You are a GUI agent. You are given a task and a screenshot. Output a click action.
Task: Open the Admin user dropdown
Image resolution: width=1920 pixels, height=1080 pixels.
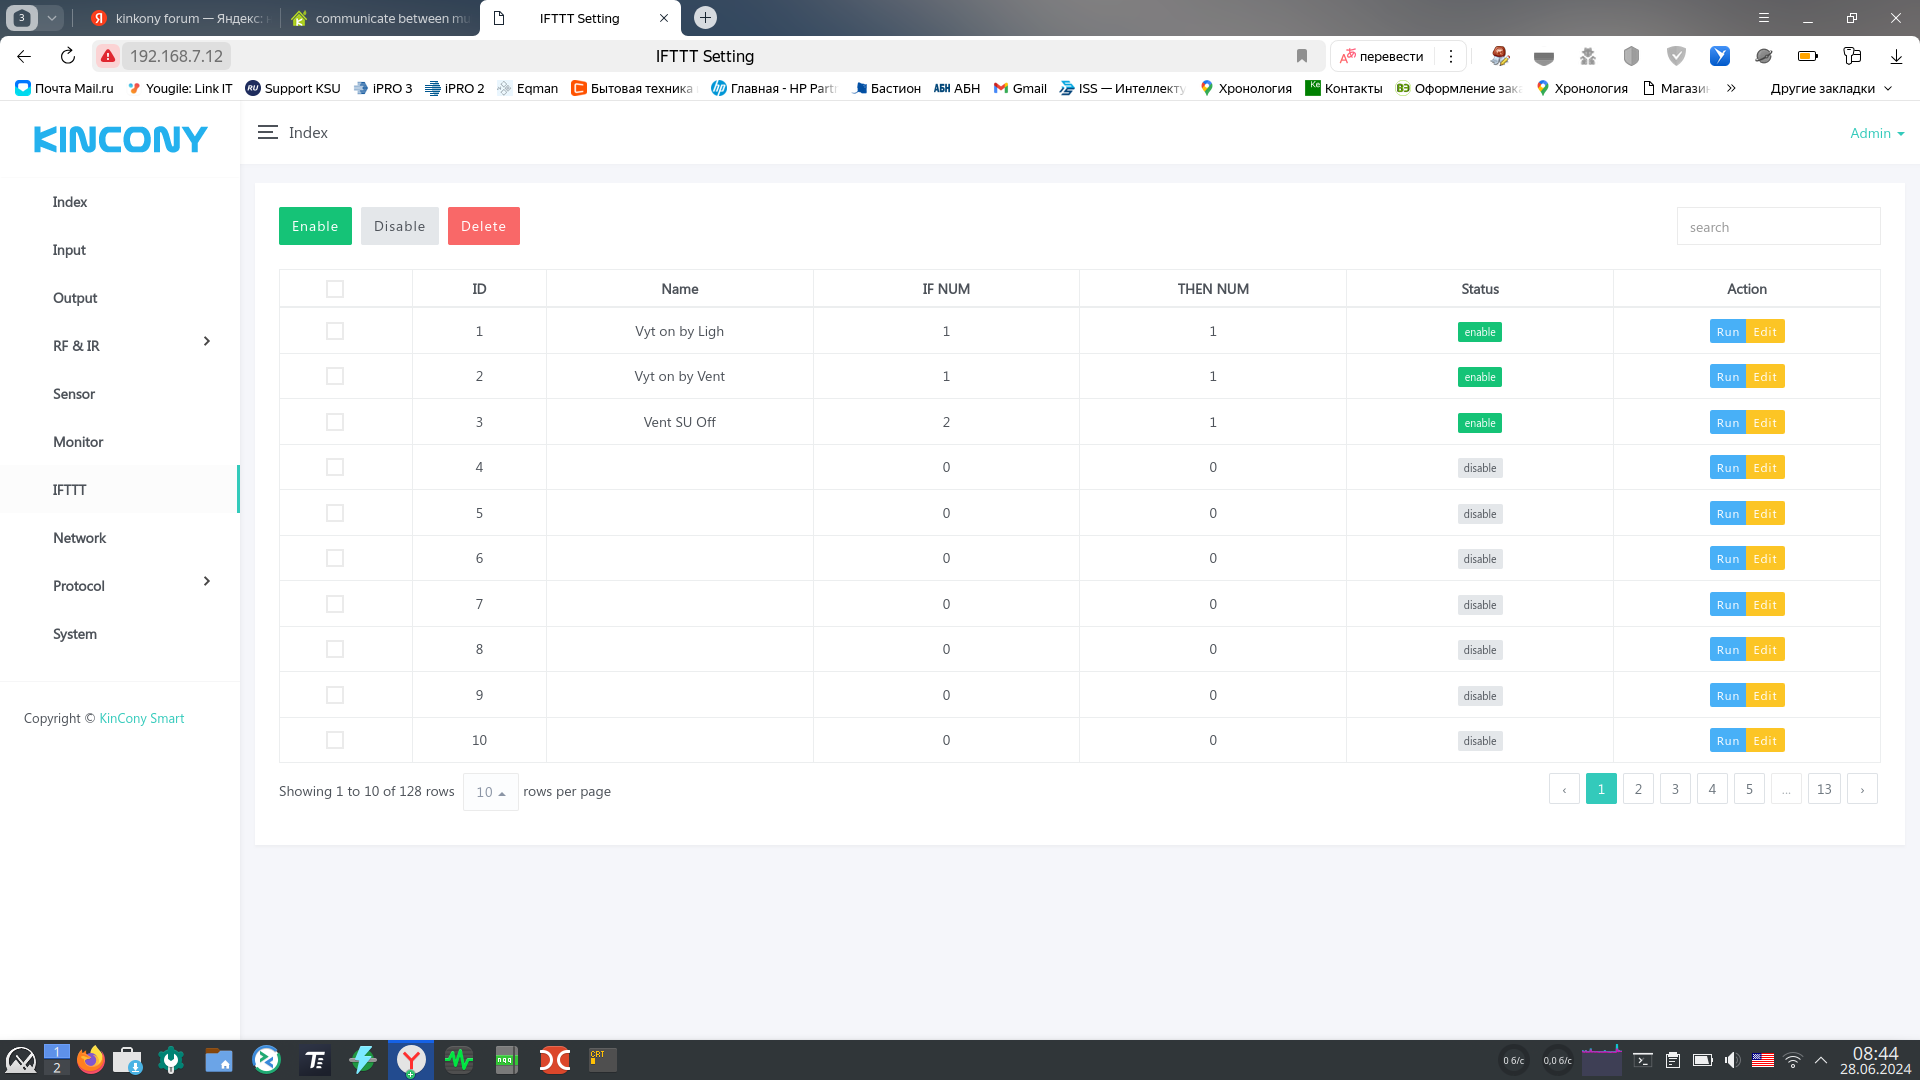coord(1876,133)
